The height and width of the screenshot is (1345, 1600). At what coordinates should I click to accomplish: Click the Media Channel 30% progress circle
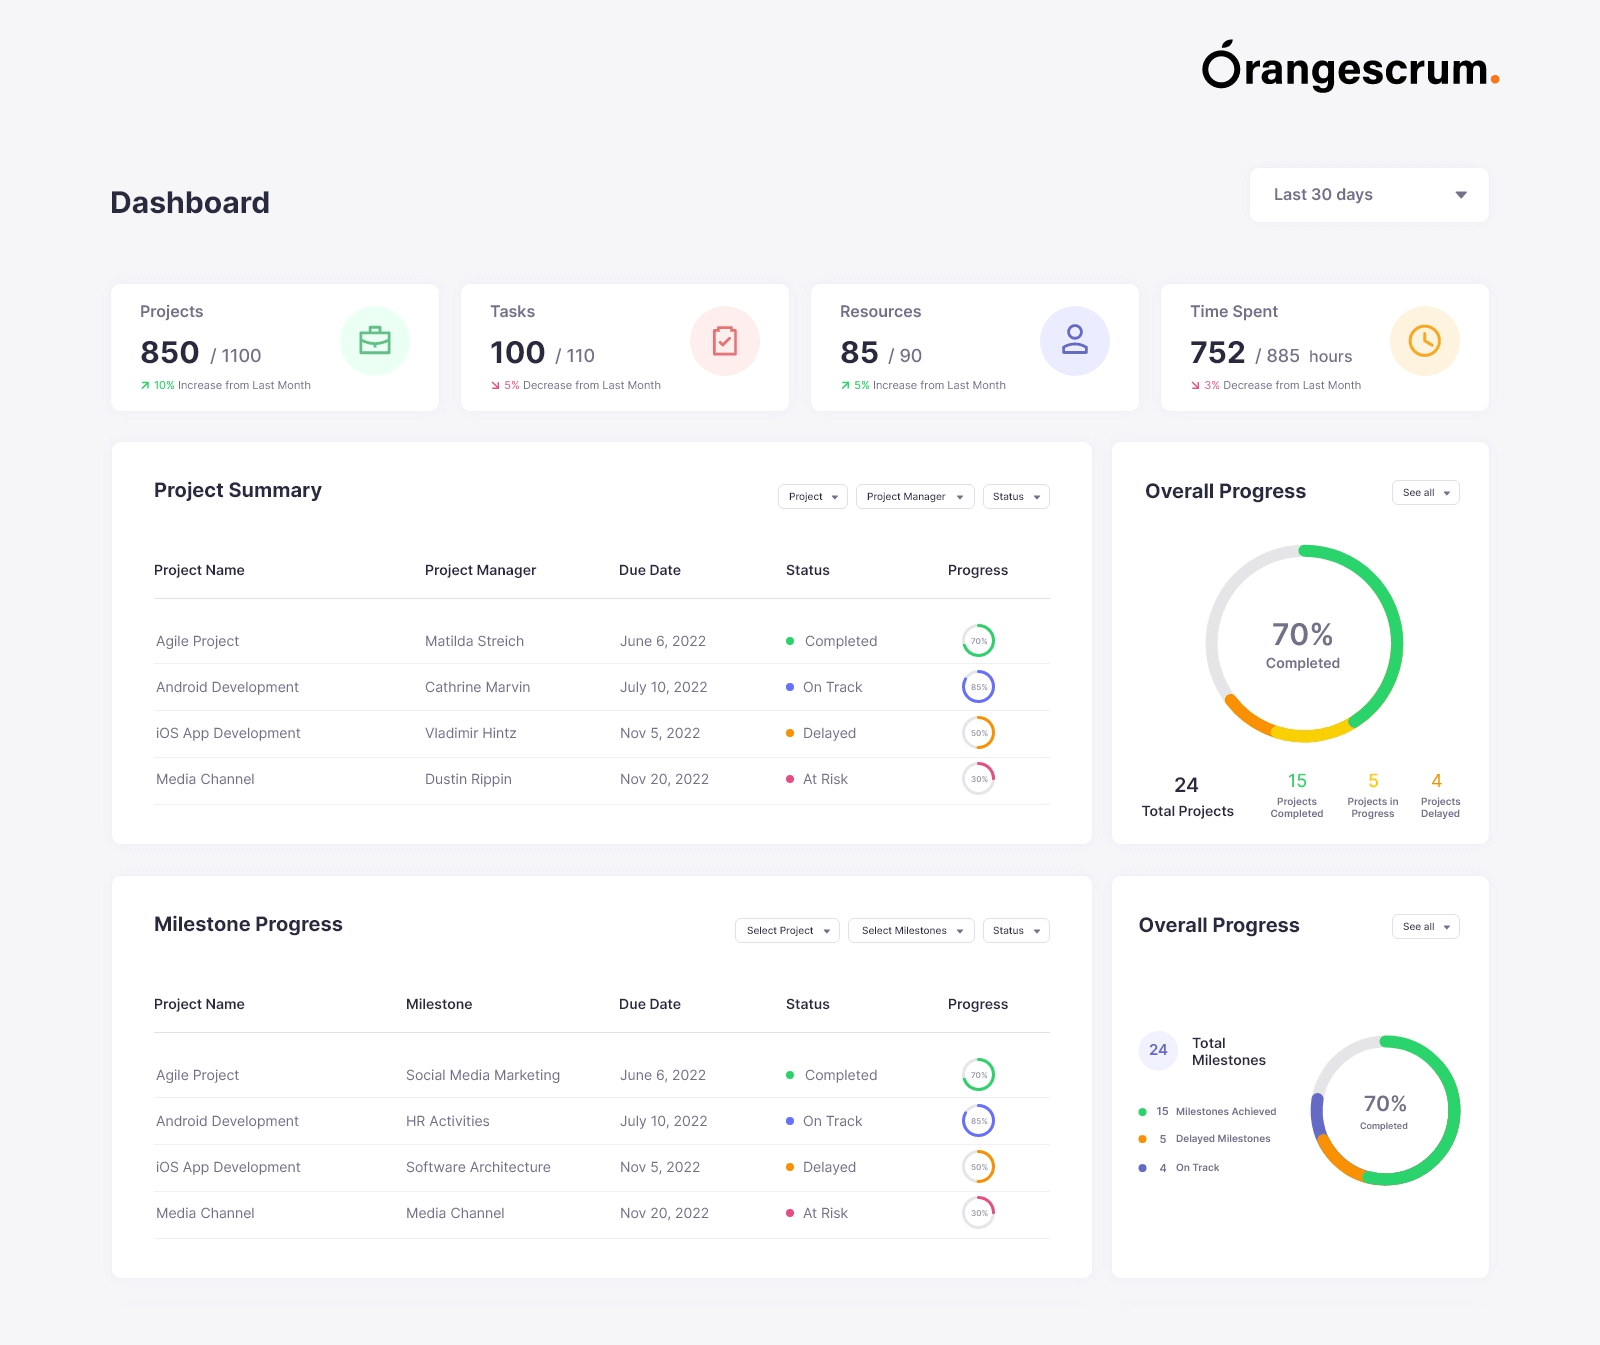[x=978, y=779]
